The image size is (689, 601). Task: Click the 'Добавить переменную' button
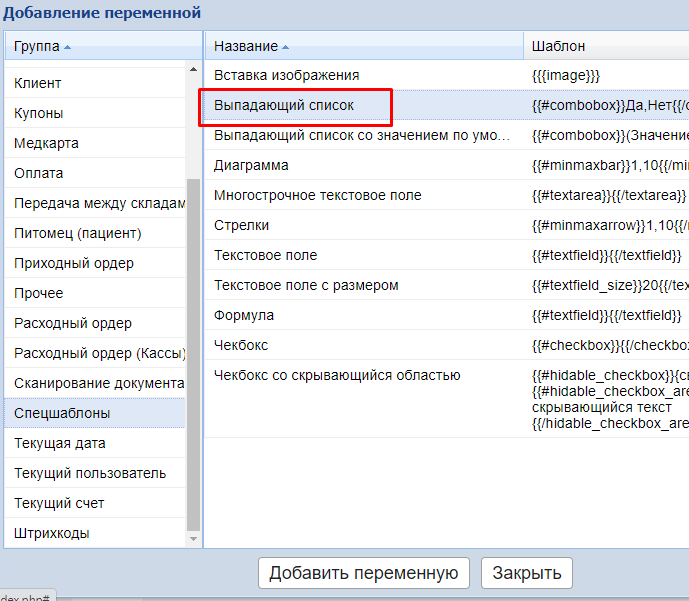point(363,573)
